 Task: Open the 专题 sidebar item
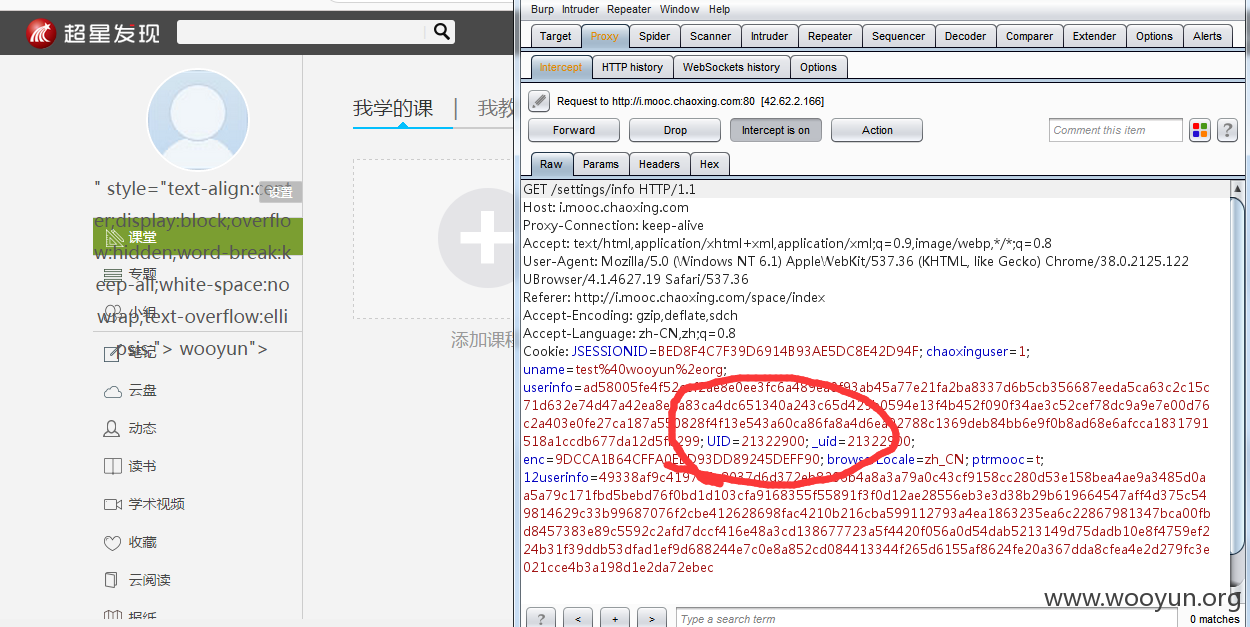click(131, 274)
